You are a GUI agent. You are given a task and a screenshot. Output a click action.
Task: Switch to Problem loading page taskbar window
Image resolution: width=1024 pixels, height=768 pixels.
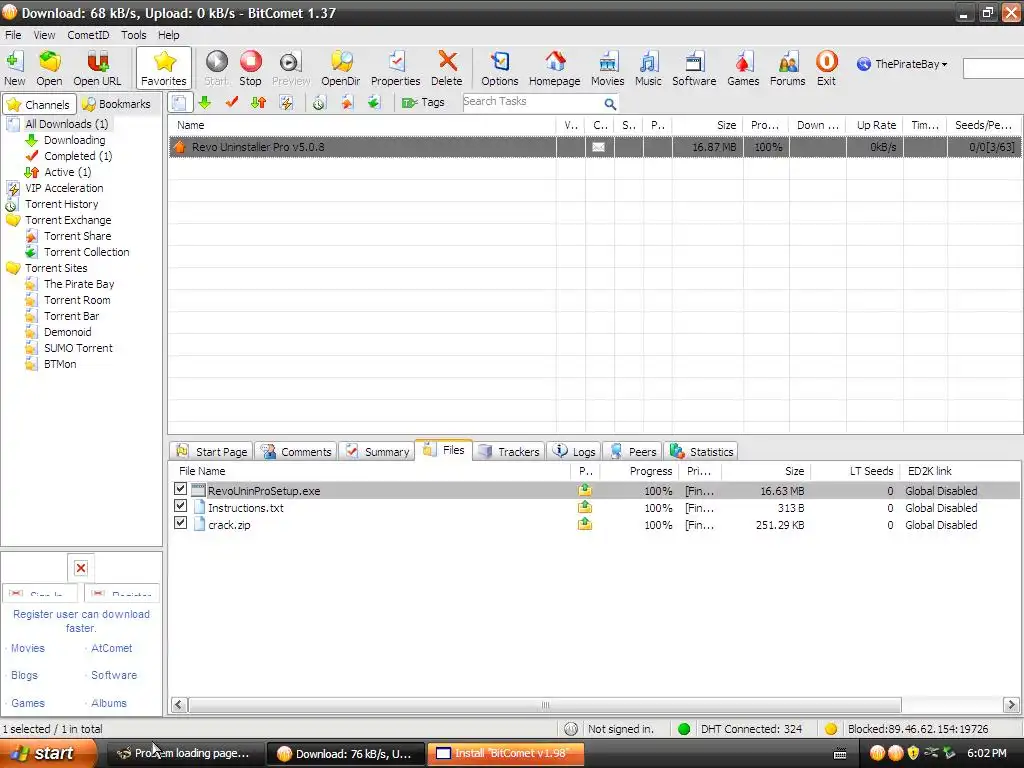click(184, 754)
